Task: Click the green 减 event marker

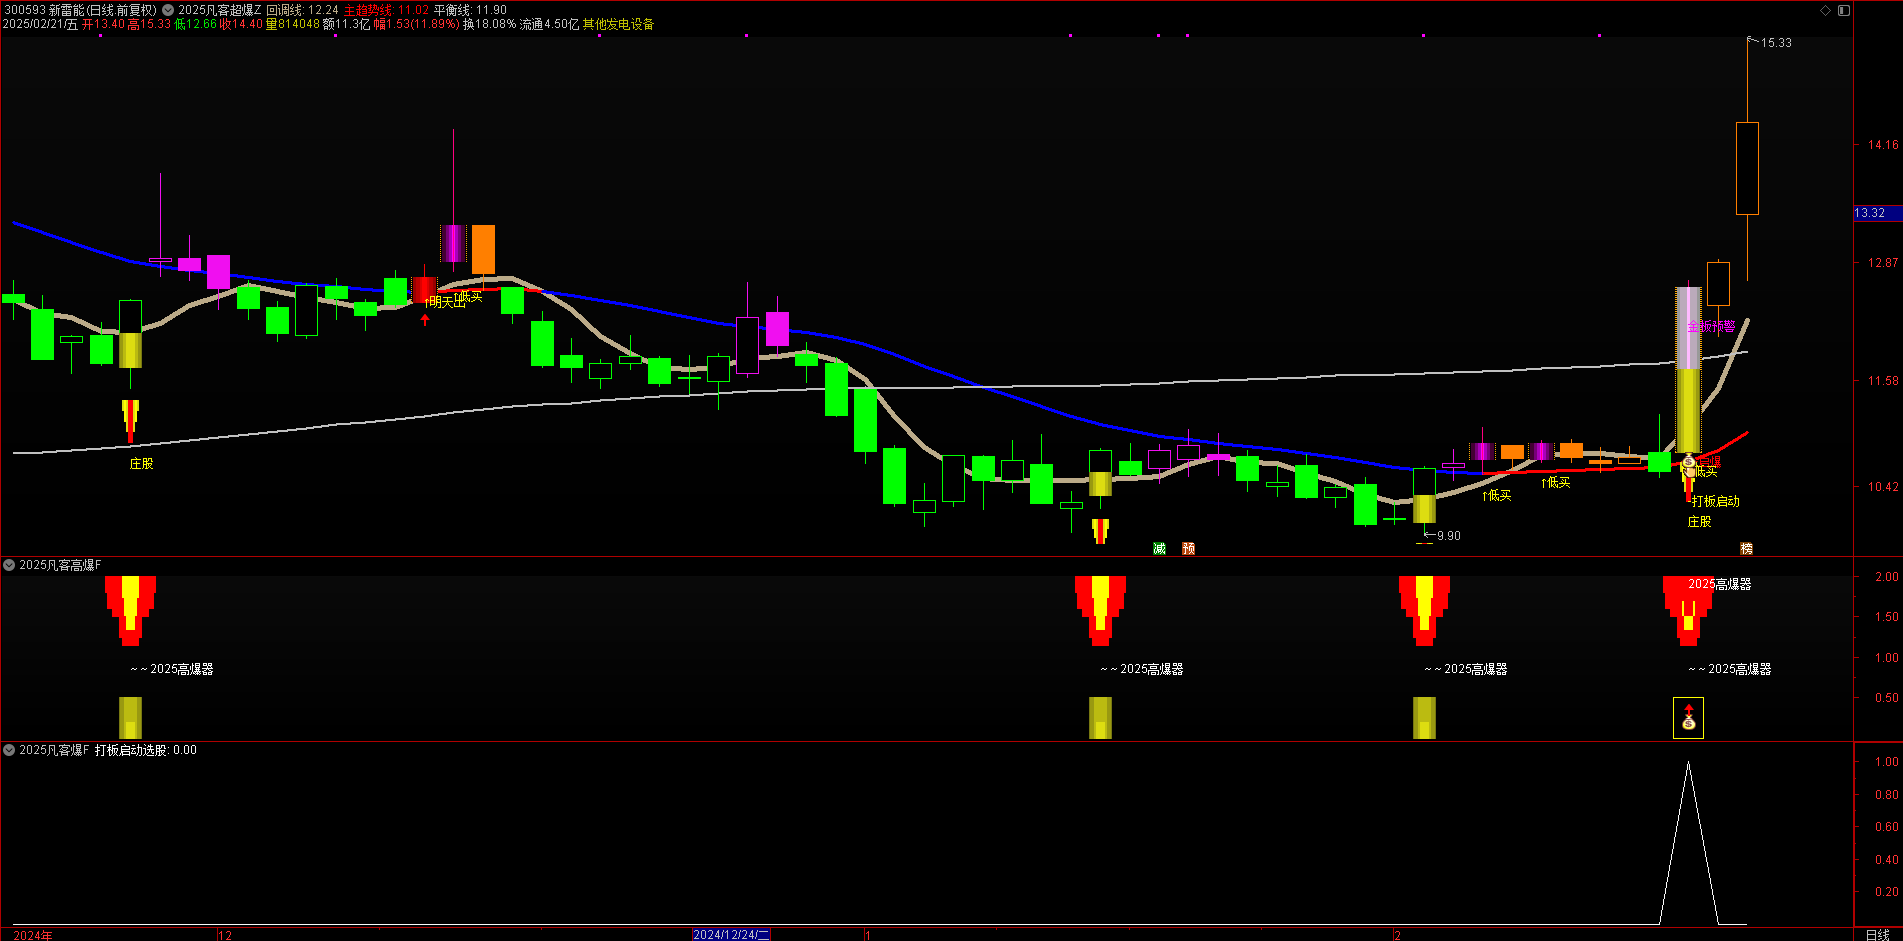Action: click(x=1159, y=548)
